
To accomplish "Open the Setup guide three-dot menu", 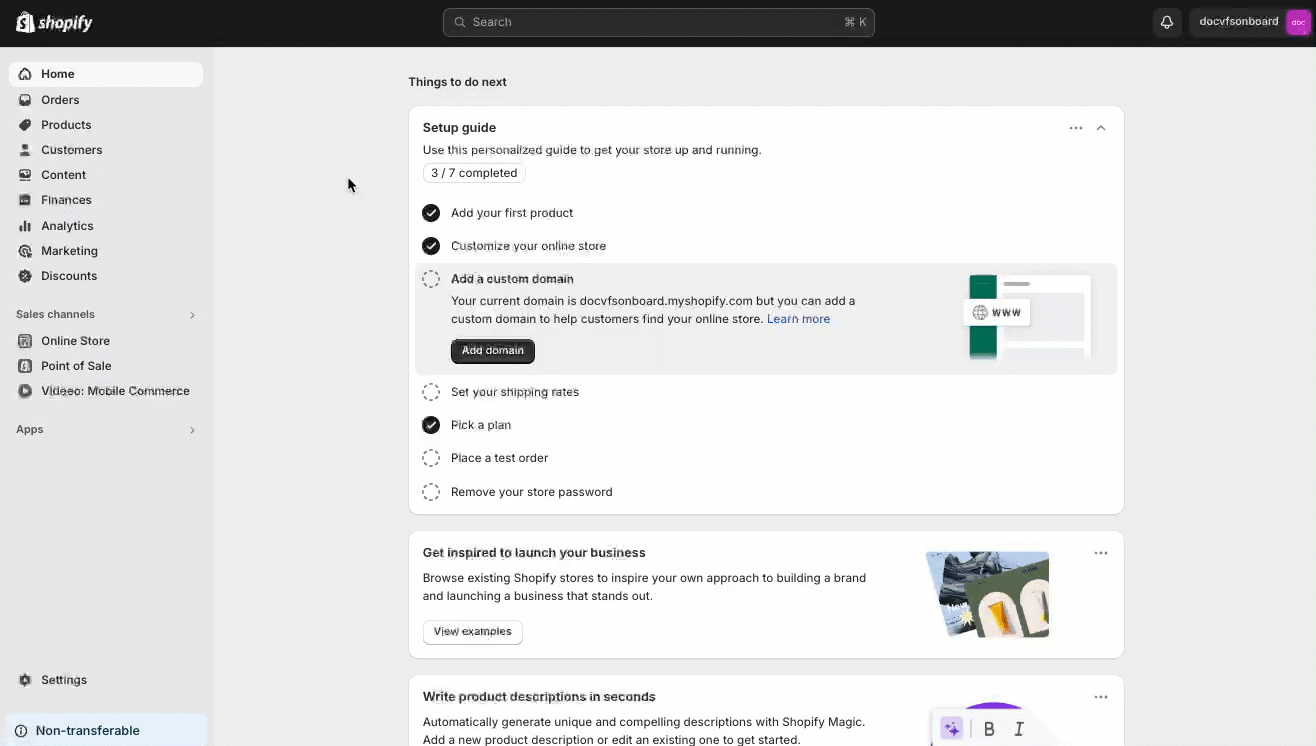I will [x=1076, y=128].
